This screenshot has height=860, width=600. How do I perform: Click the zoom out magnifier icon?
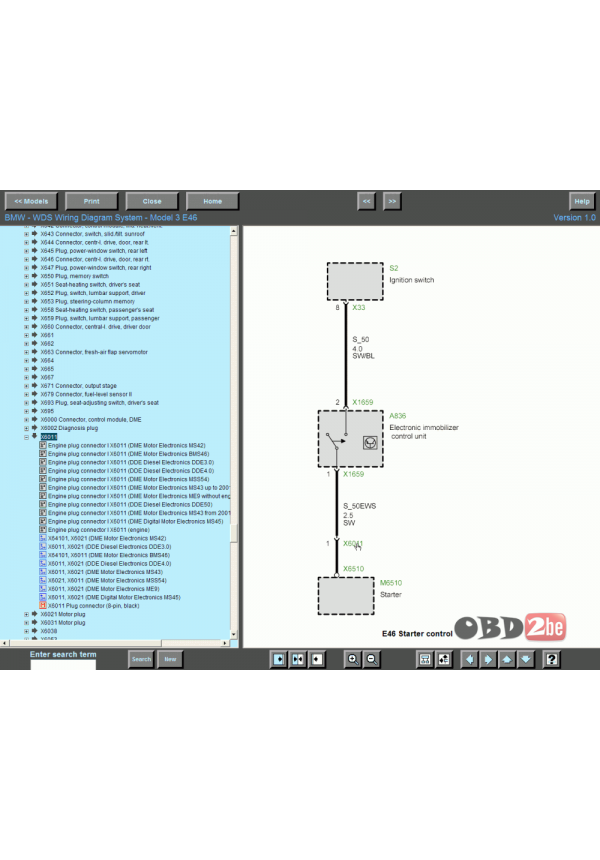(372, 659)
